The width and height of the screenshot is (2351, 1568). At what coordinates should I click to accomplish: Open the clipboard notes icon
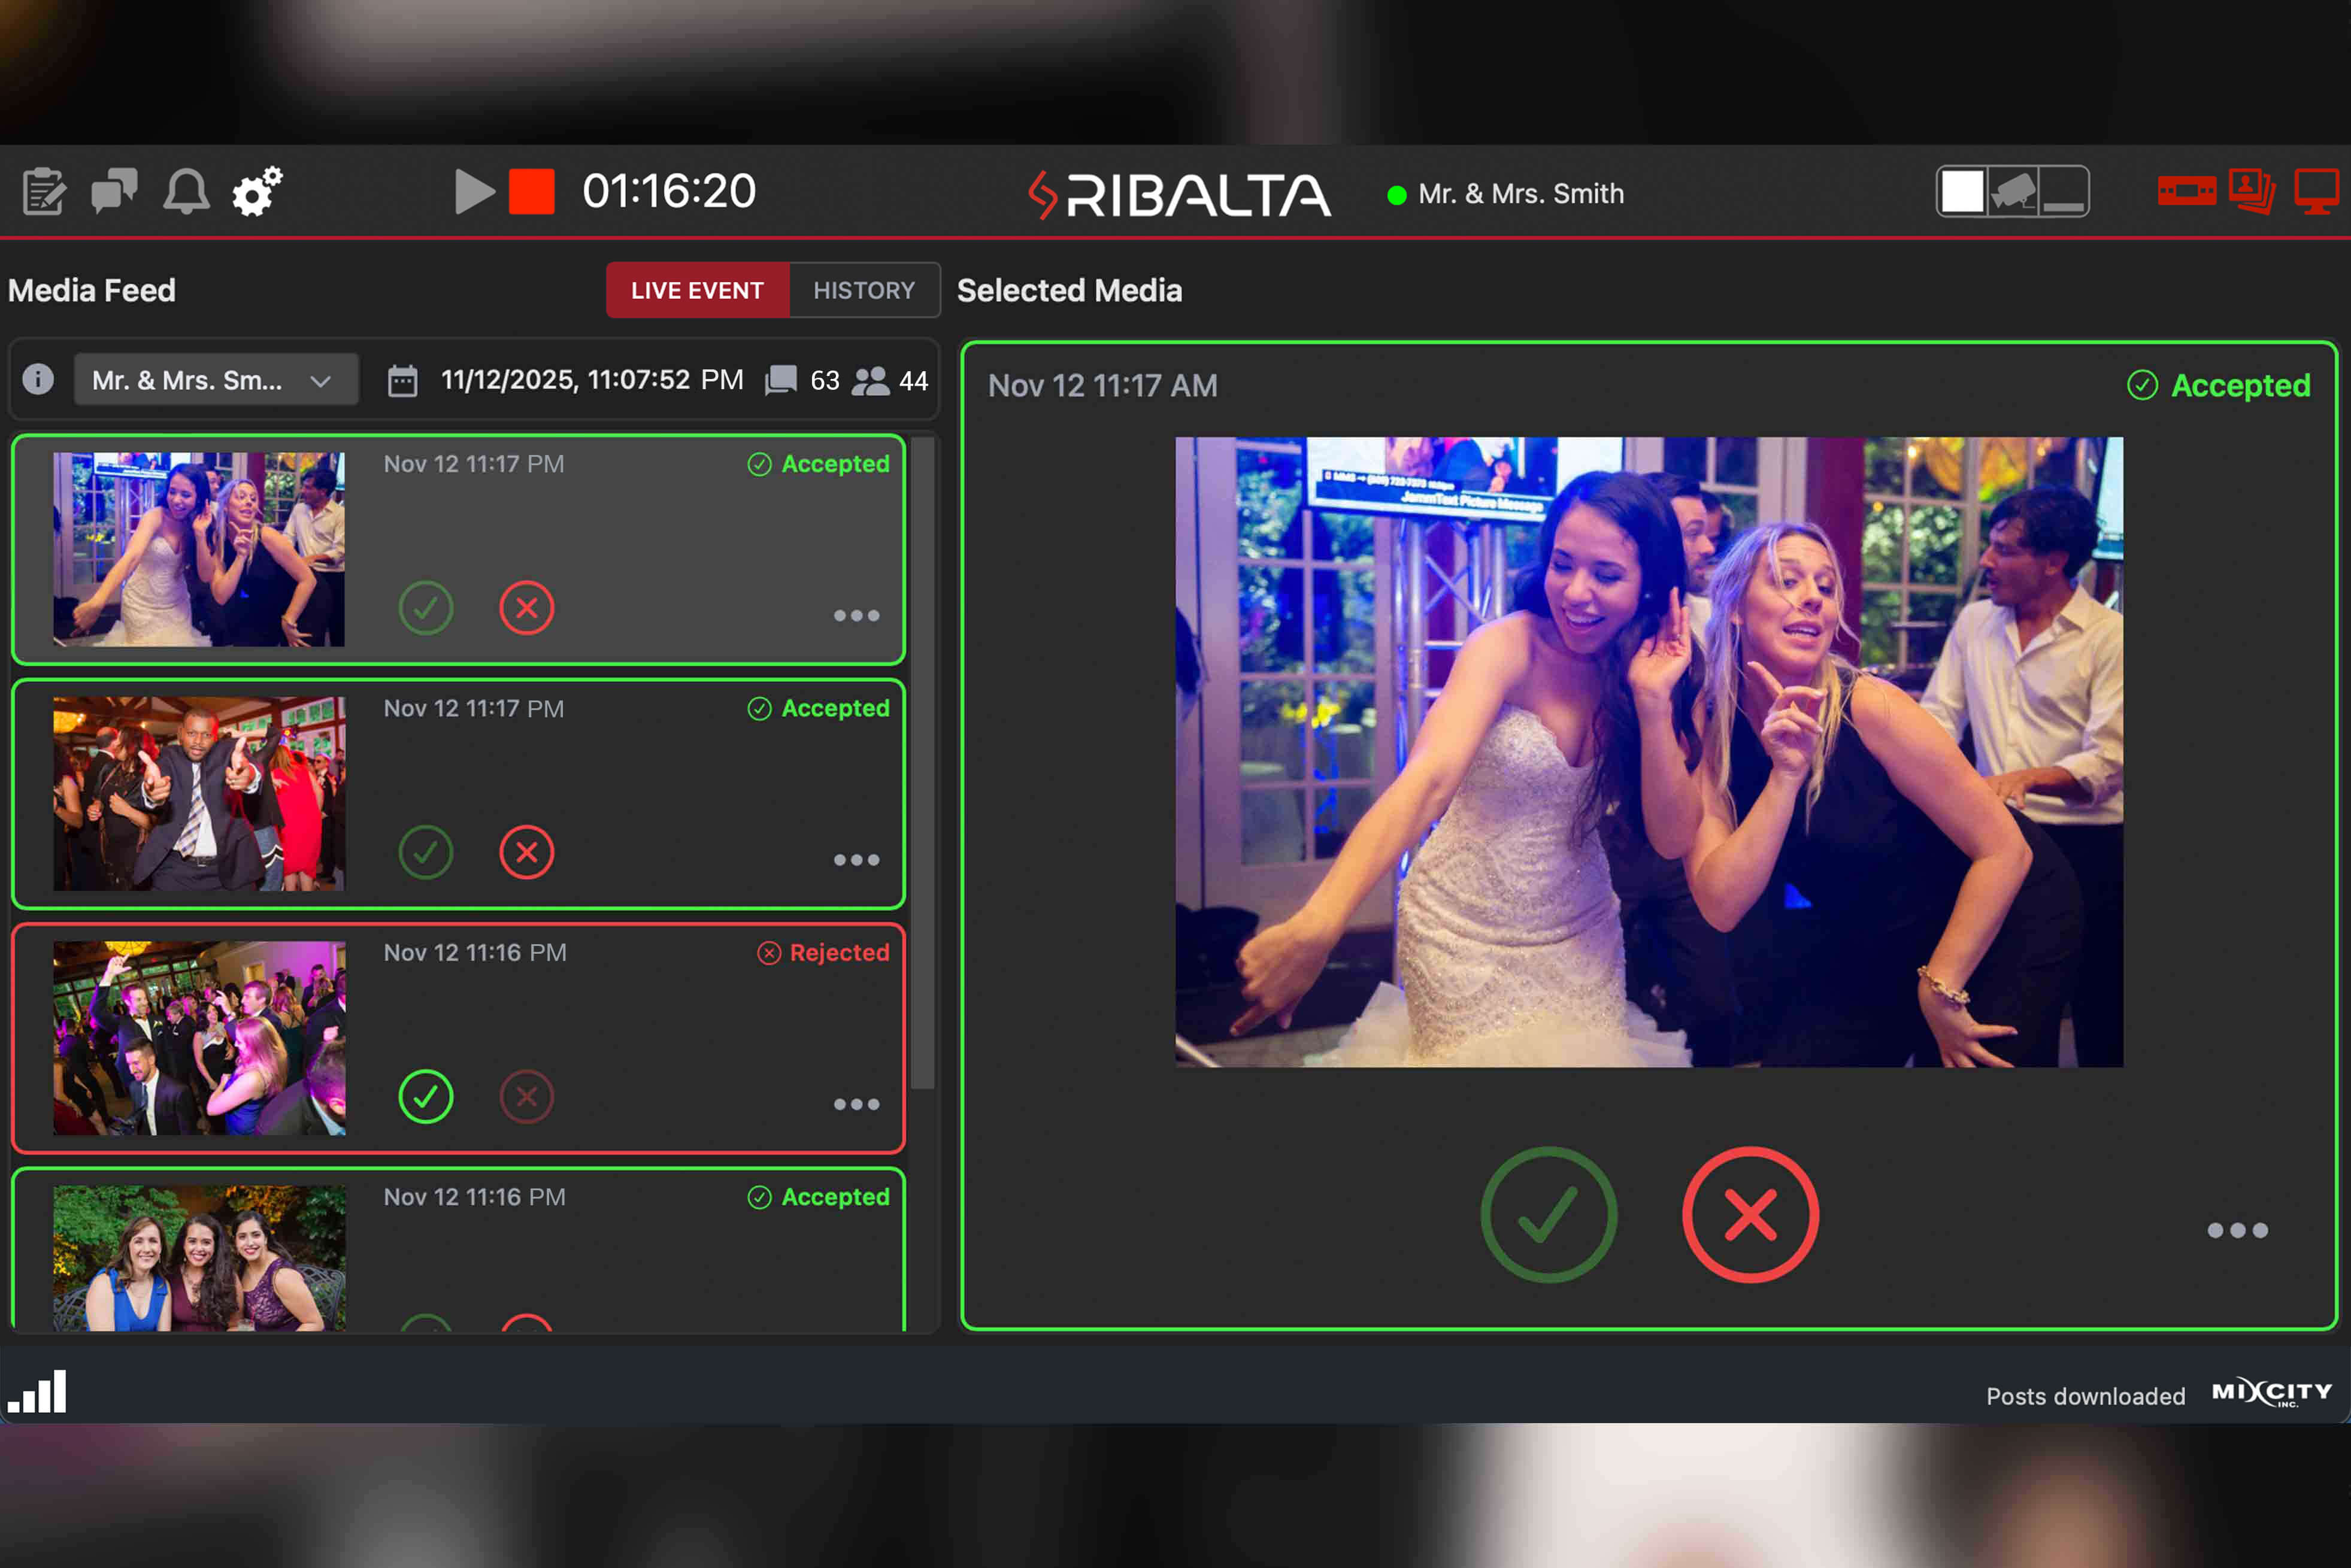[43, 191]
